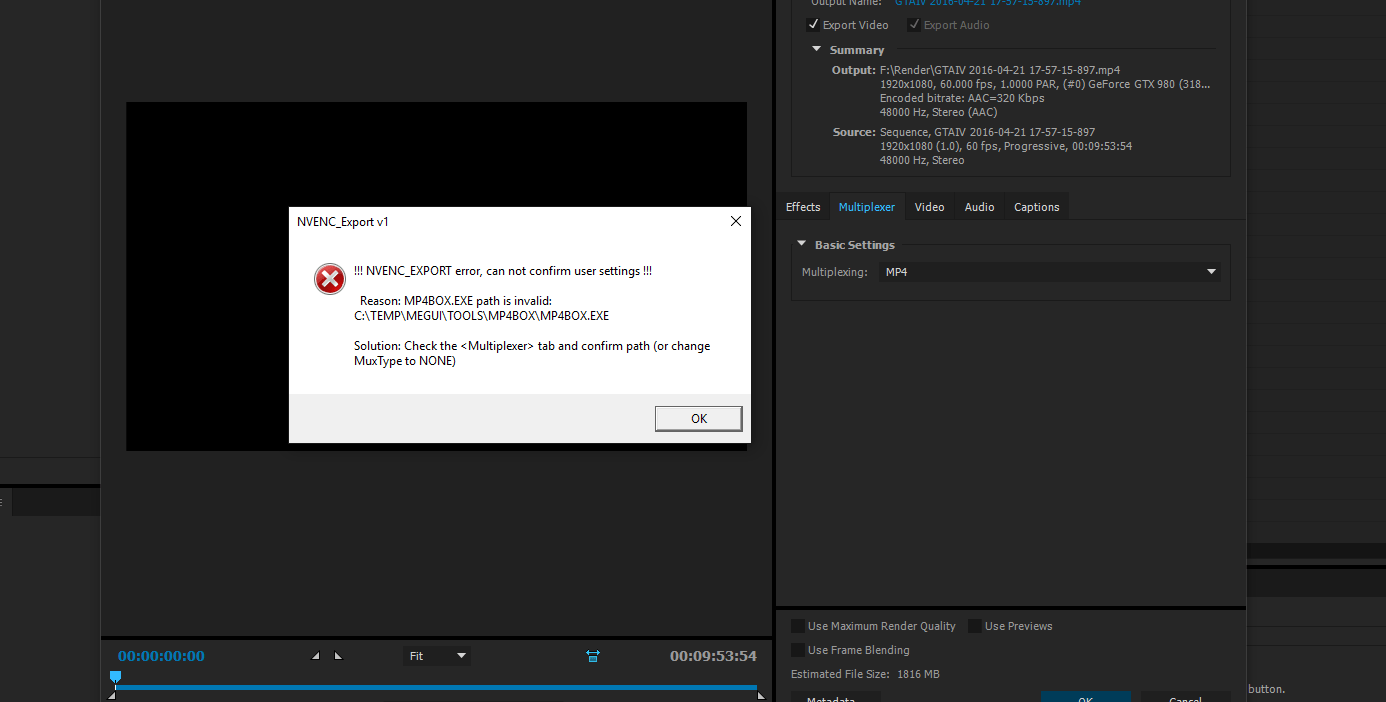The width and height of the screenshot is (1386, 702).
Task: Click the crop output icon above the timeline
Action: 593,655
